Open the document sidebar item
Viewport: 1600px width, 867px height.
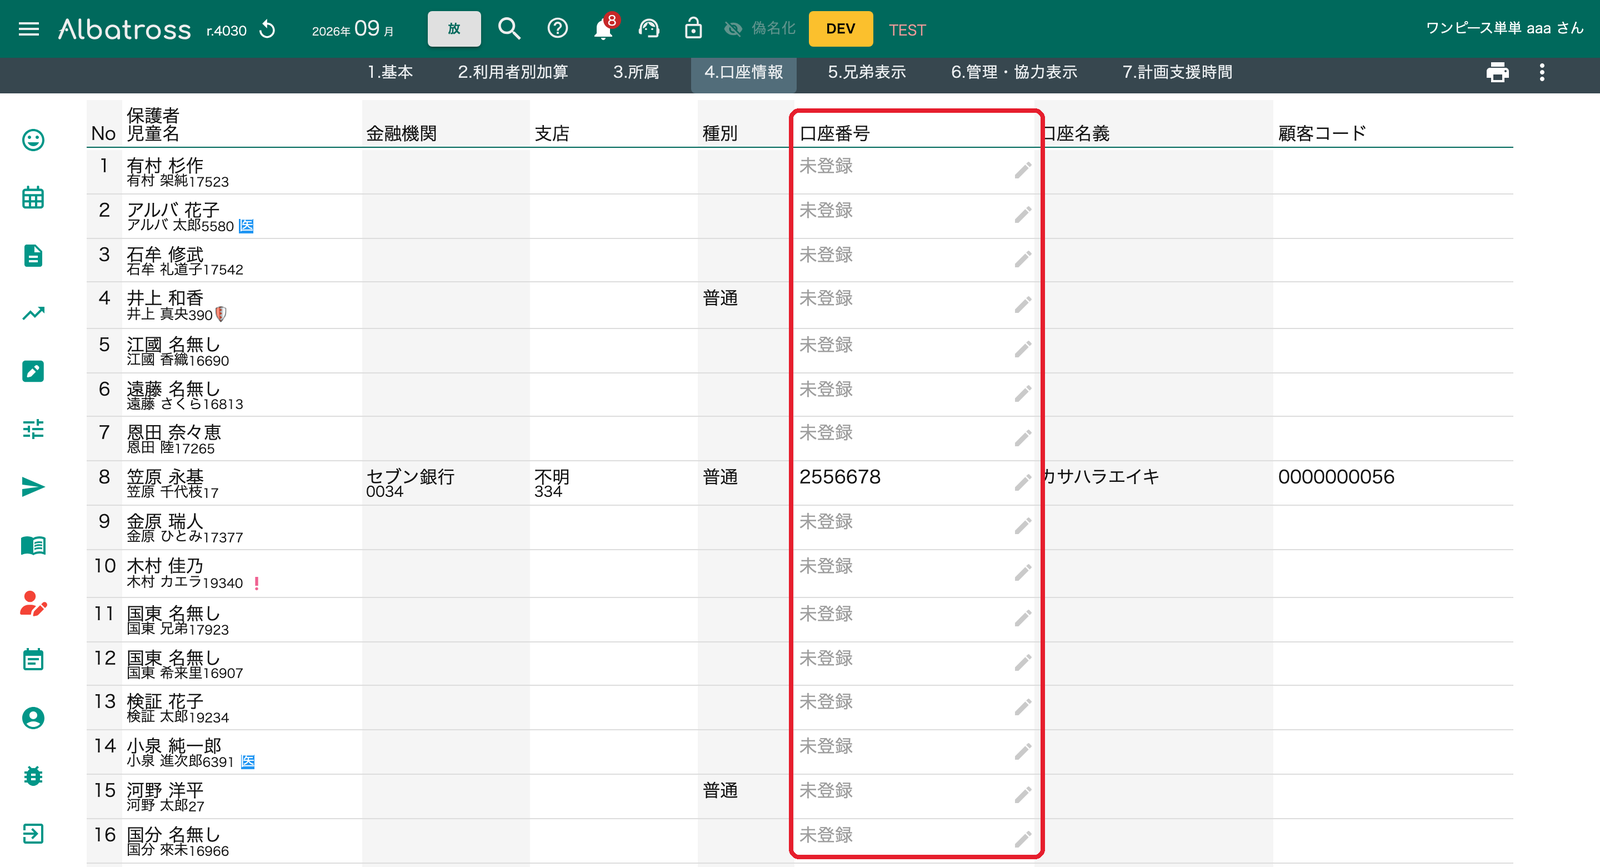tap(33, 255)
